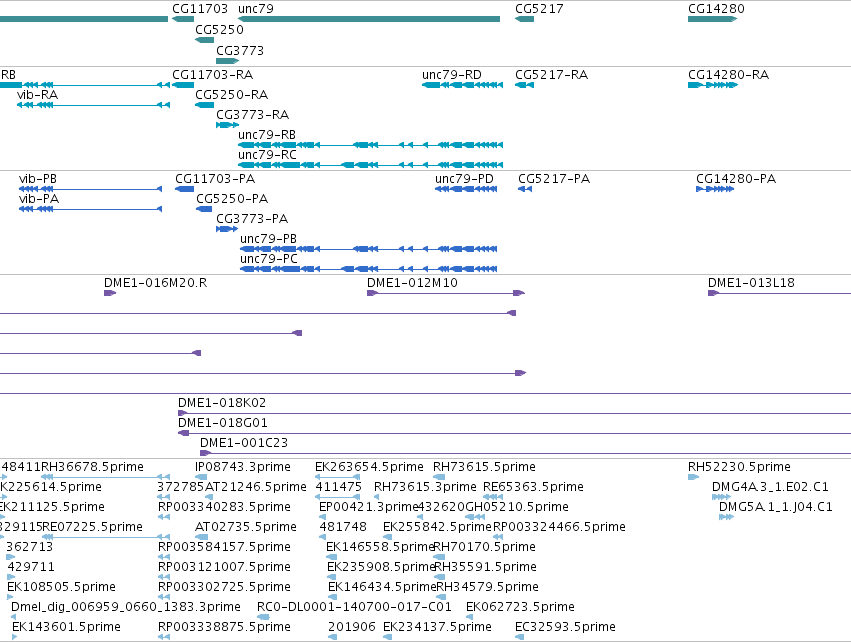Select BAC clone DME1-018K02
The image size is (851, 642).
[515, 413]
